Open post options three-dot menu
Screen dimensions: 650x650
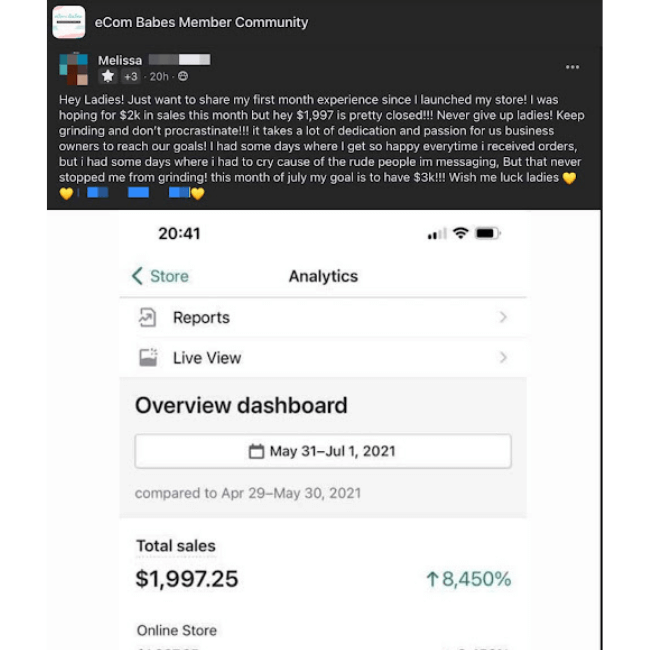(572, 67)
